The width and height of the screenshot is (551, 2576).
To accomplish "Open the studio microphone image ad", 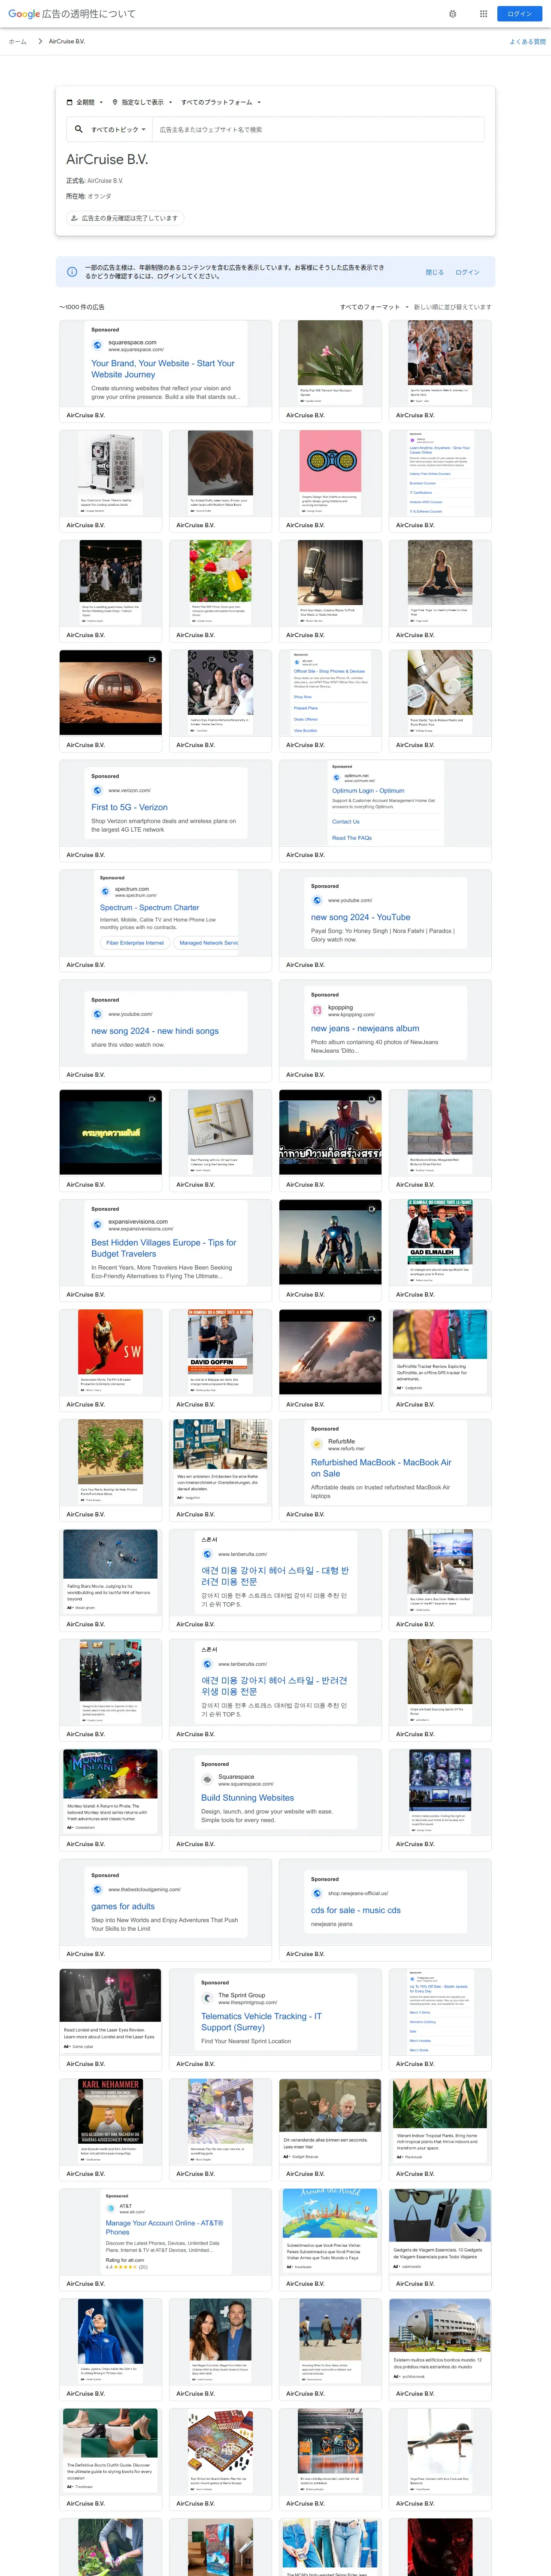I will pos(330,591).
